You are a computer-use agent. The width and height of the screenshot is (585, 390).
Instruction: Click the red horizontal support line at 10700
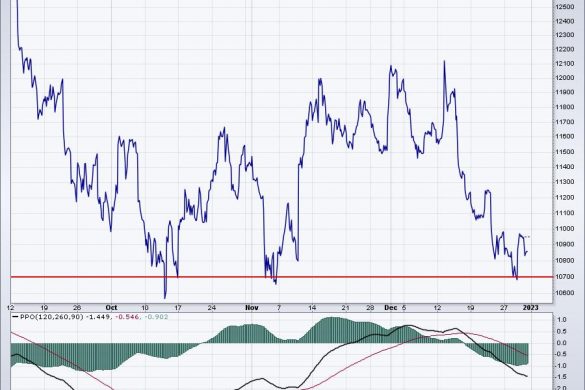[282, 277]
